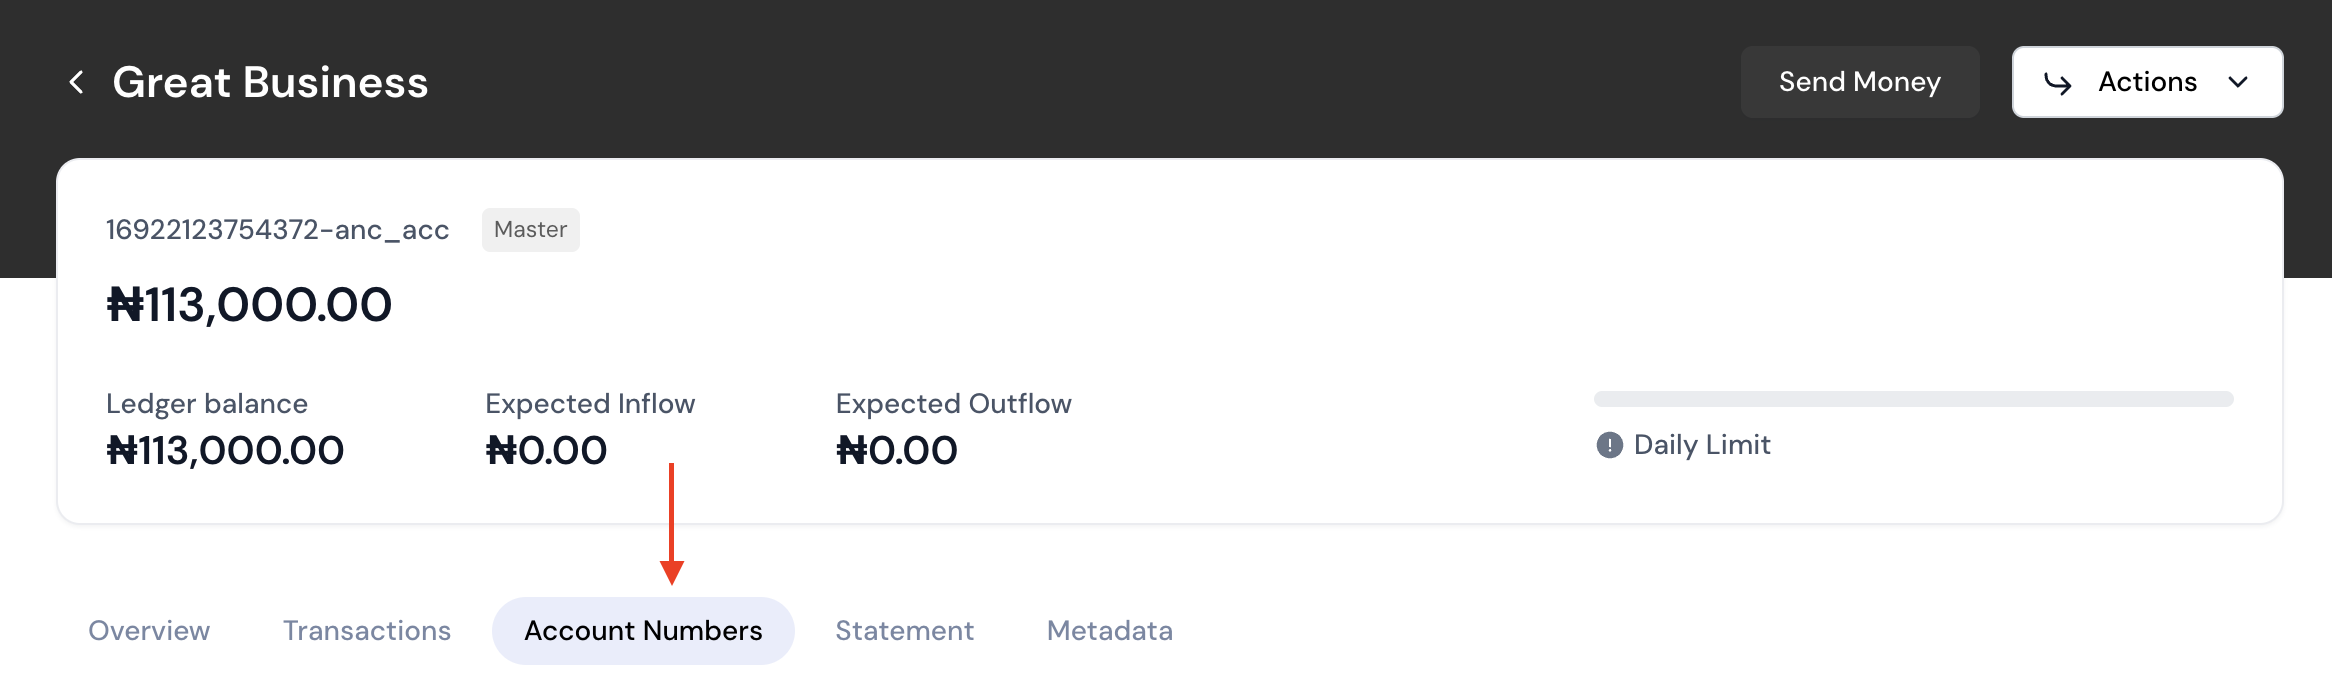
Task: Click the Great Business page title
Action: pyautogui.click(x=270, y=82)
